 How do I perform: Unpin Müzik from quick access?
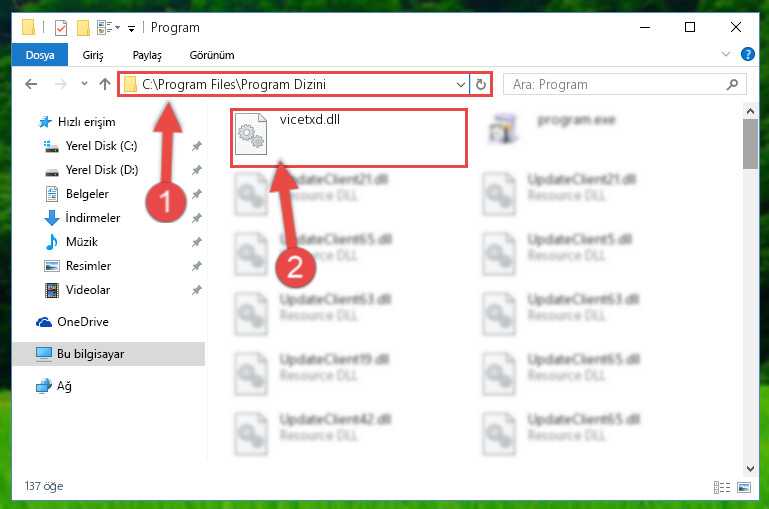tap(197, 242)
